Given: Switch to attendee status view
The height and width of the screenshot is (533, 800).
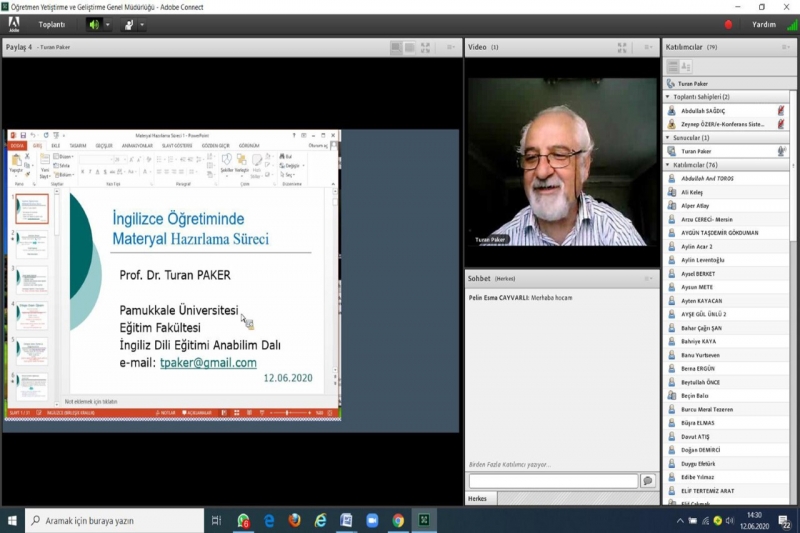Looking at the screenshot, I should tap(686, 66).
